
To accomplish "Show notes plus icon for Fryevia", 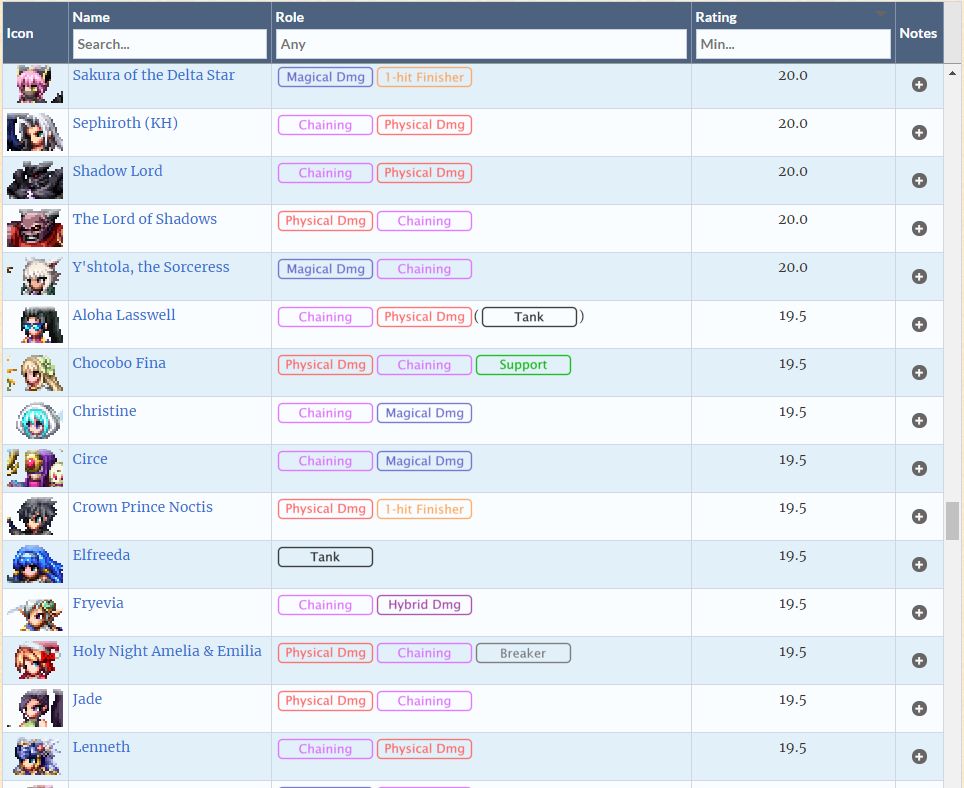I will click(x=919, y=612).
